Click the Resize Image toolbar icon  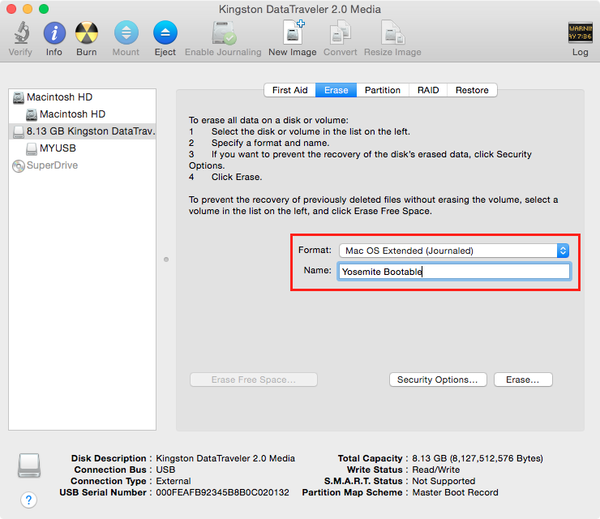(393, 33)
